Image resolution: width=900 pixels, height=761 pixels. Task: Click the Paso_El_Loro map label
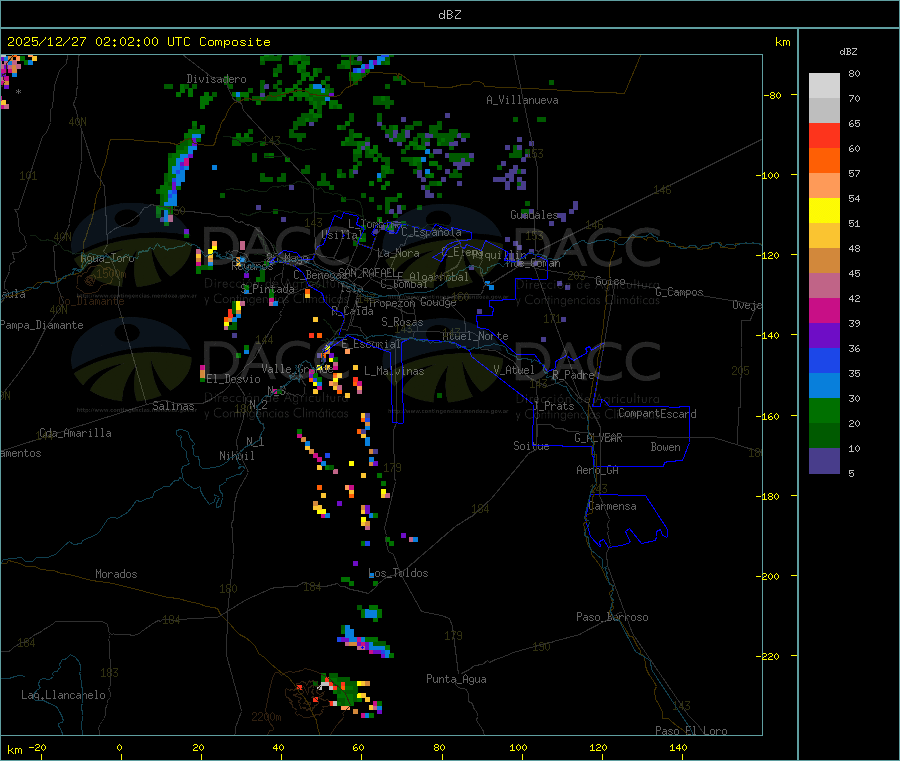click(691, 731)
